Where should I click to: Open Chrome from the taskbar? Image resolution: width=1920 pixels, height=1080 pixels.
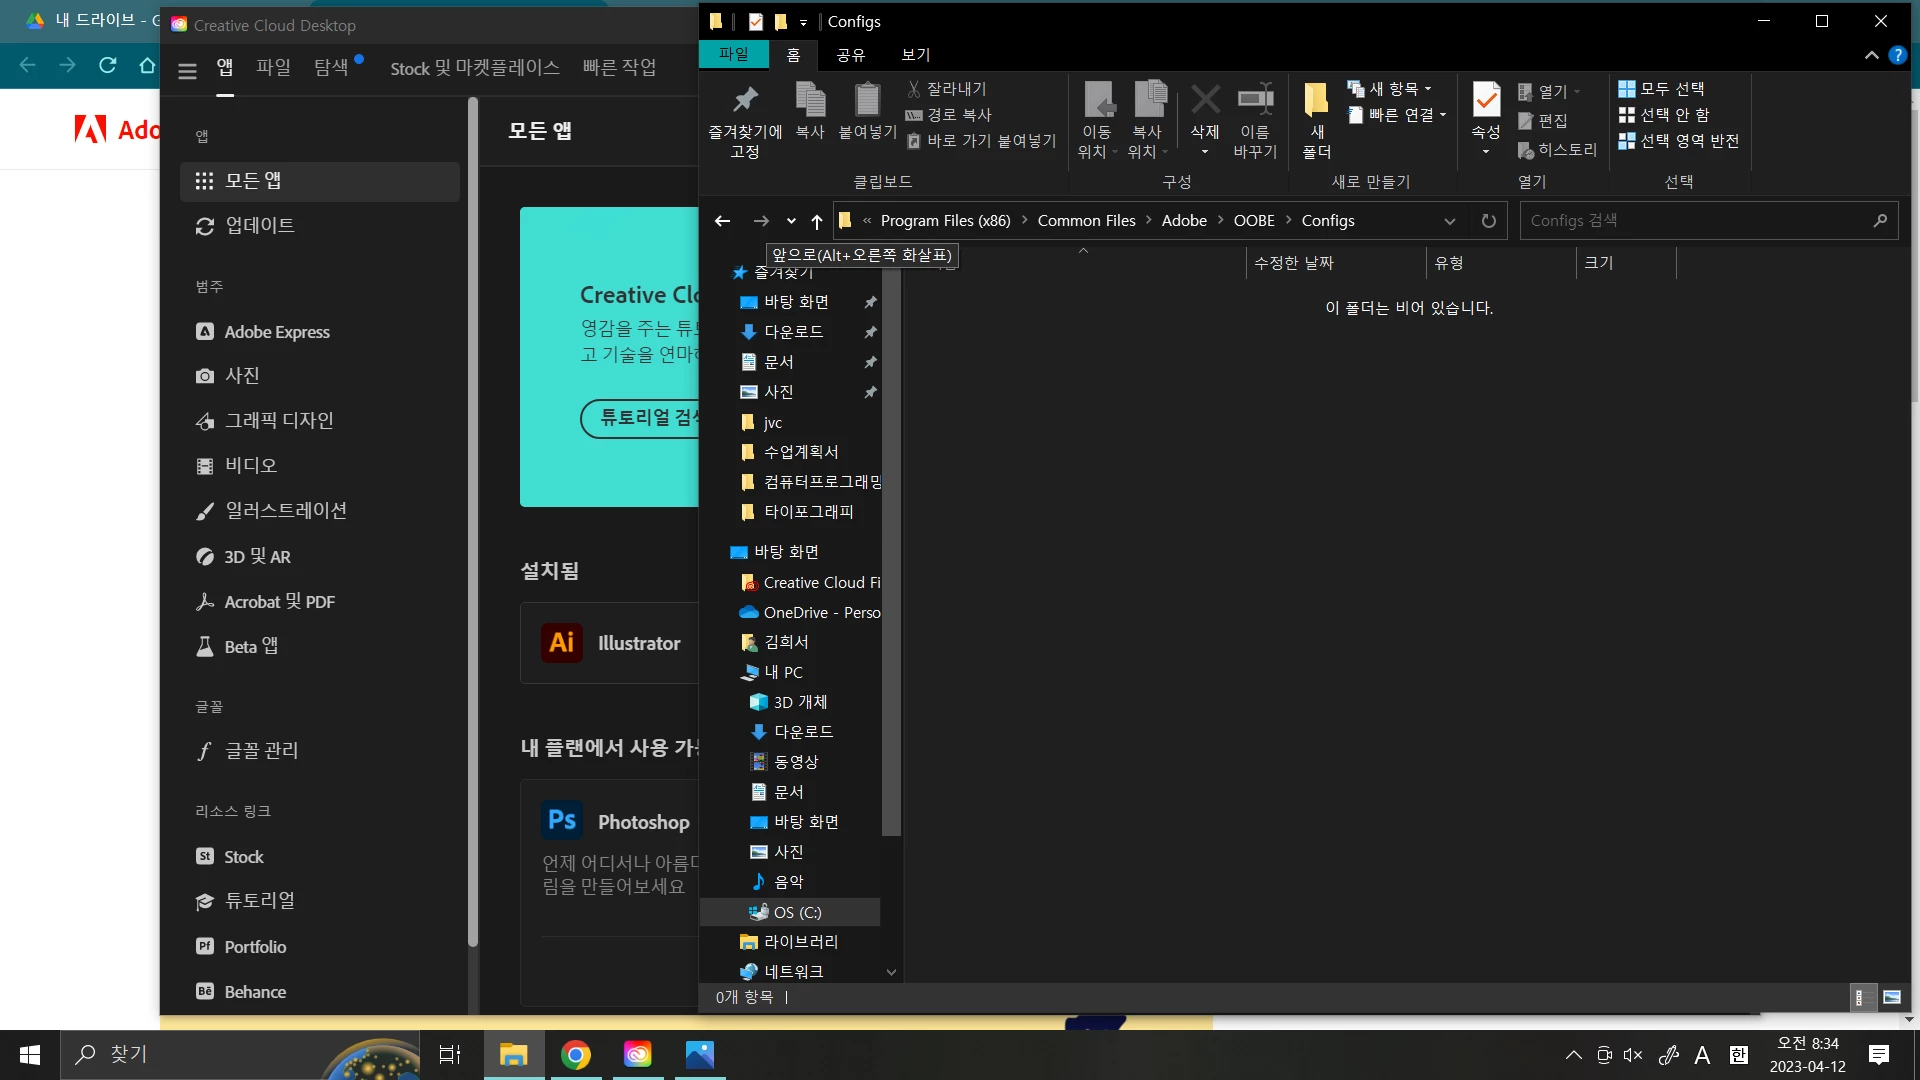click(x=575, y=1054)
